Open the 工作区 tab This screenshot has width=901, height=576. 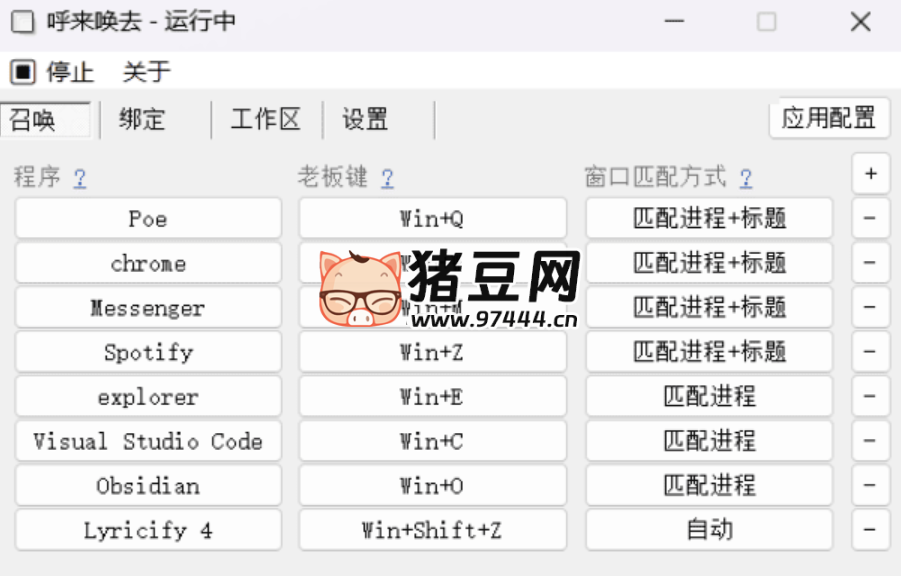click(265, 120)
